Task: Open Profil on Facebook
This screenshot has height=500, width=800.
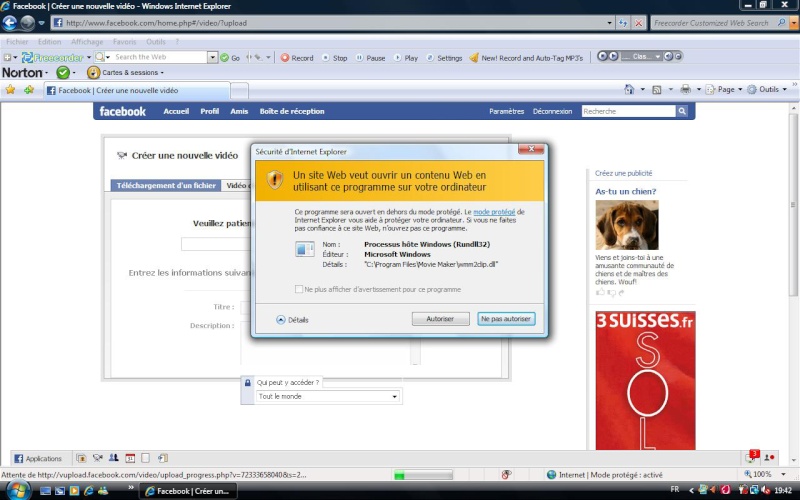Action: click(x=210, y=111)
